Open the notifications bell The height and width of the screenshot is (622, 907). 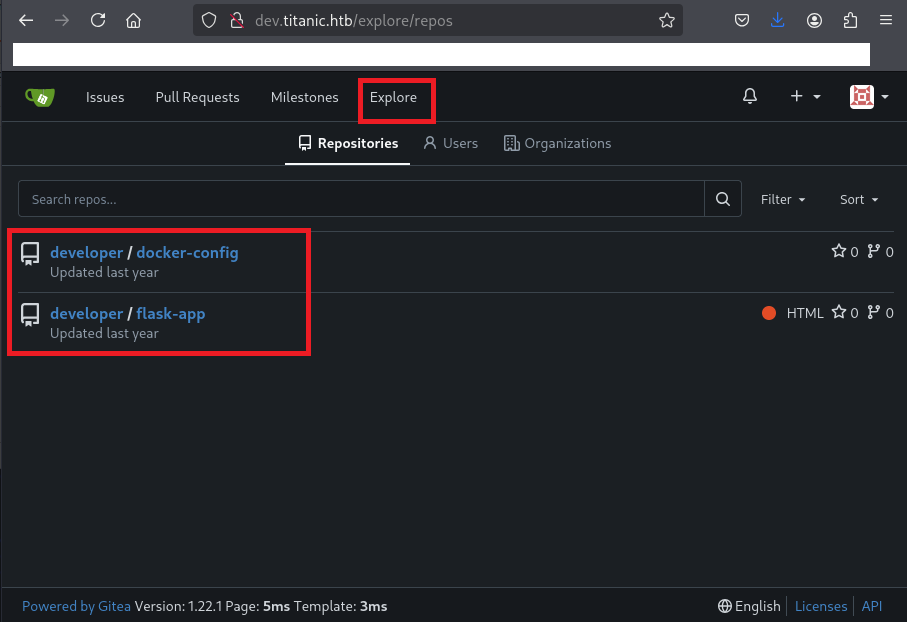click(x=750, y=97)
